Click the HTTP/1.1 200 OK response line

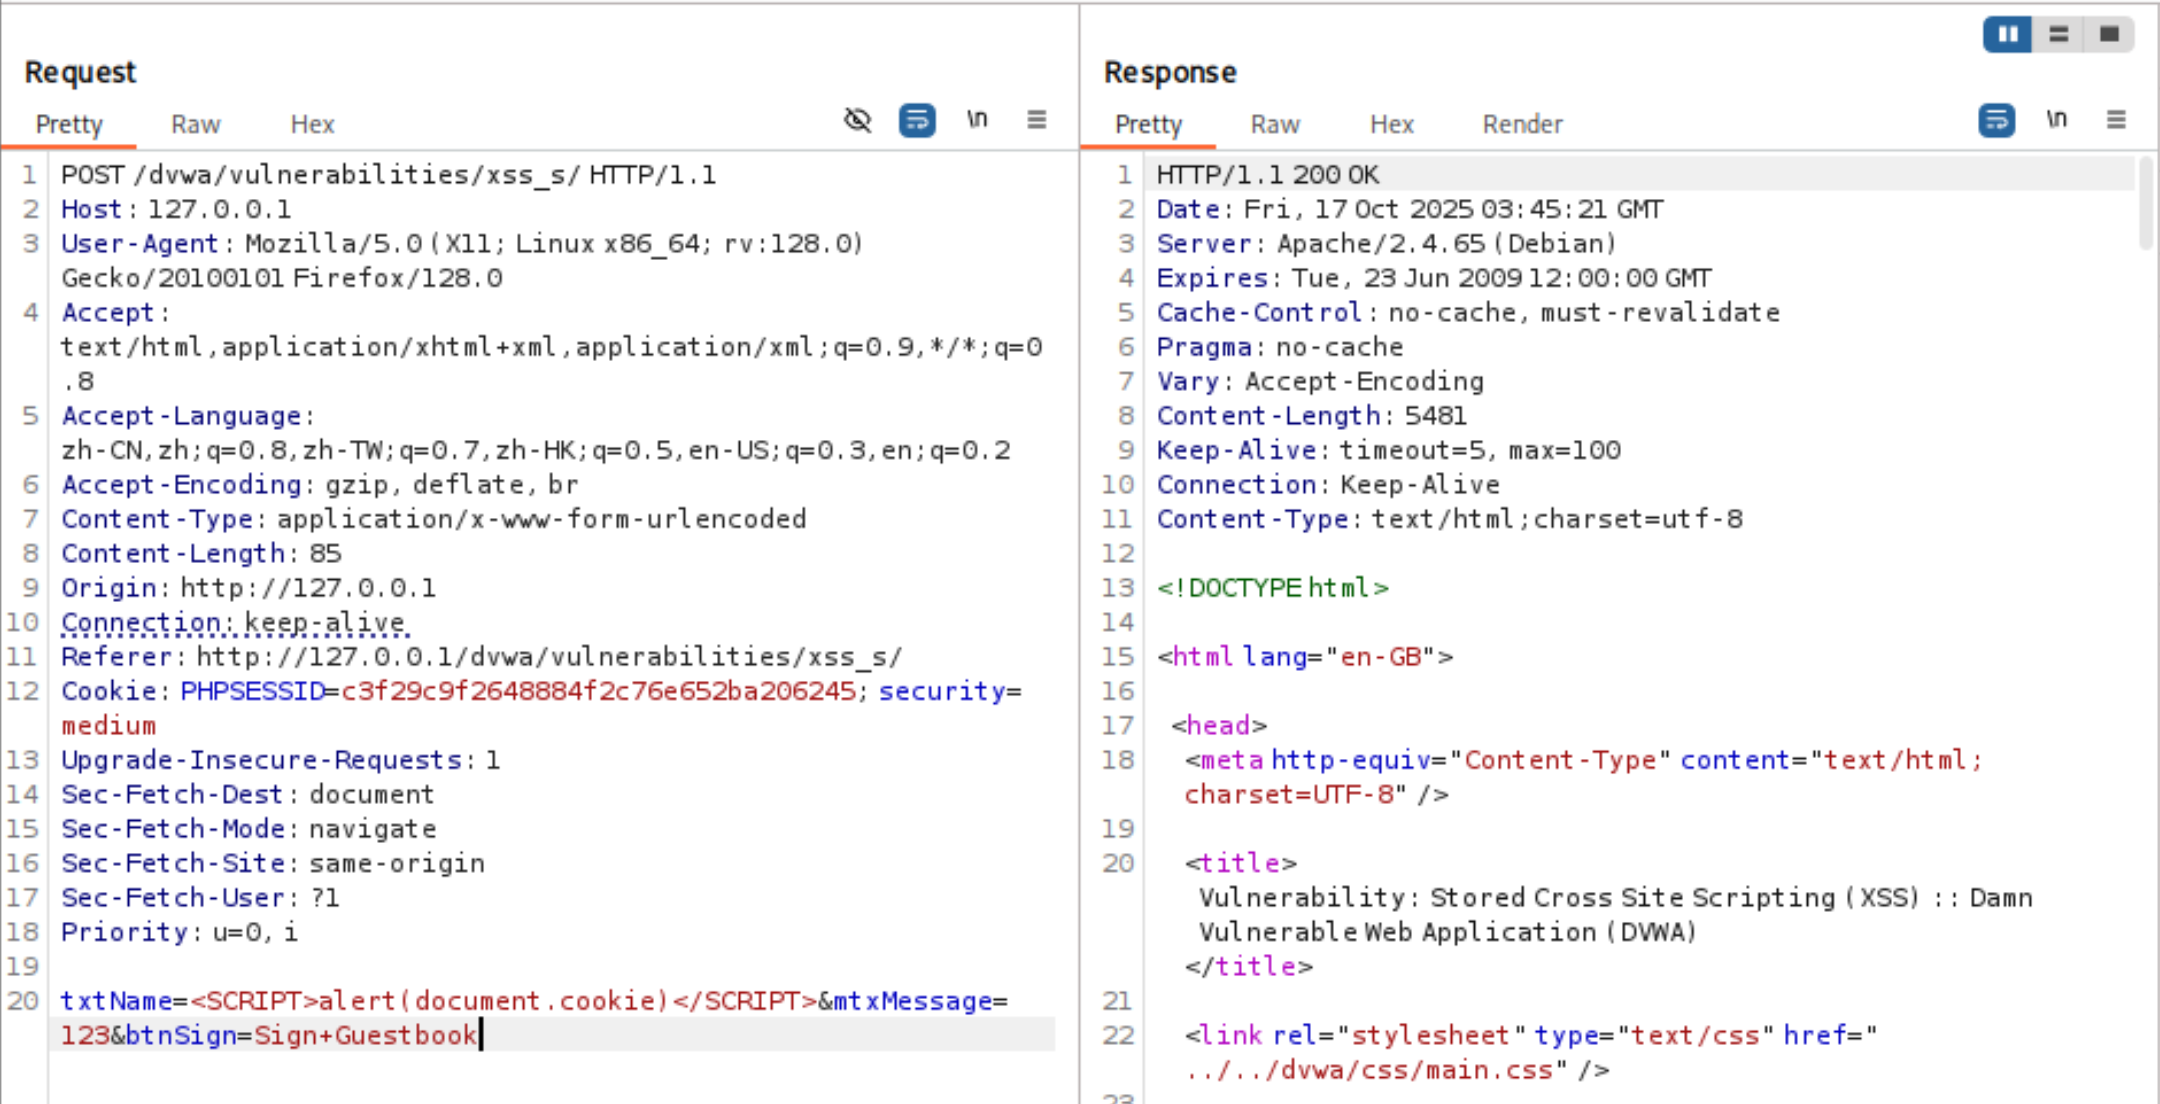click(1267, 175)
